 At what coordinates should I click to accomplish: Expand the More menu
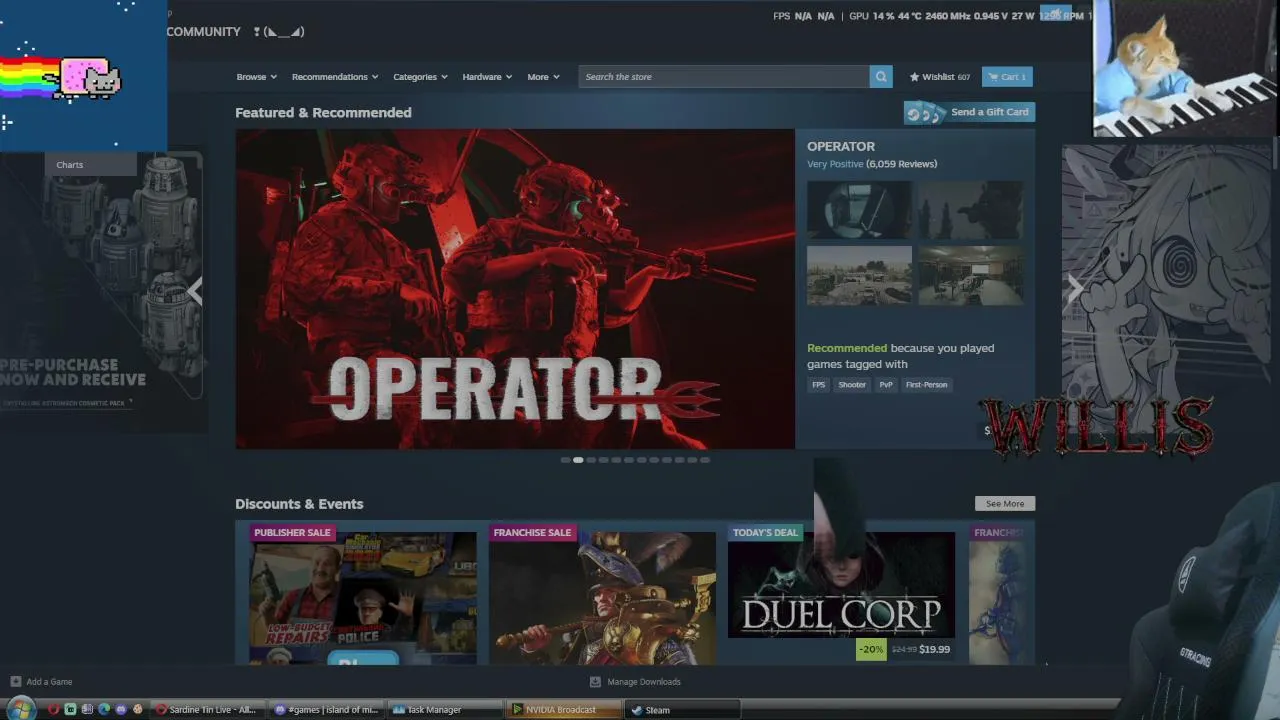click(543, 77)
